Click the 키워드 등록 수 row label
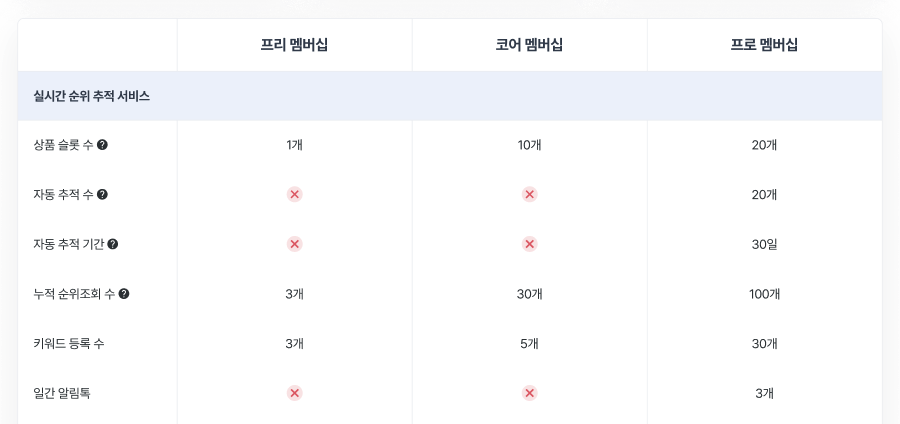Image resolution: width=900 pixels, height=424 pixels. 69,344
